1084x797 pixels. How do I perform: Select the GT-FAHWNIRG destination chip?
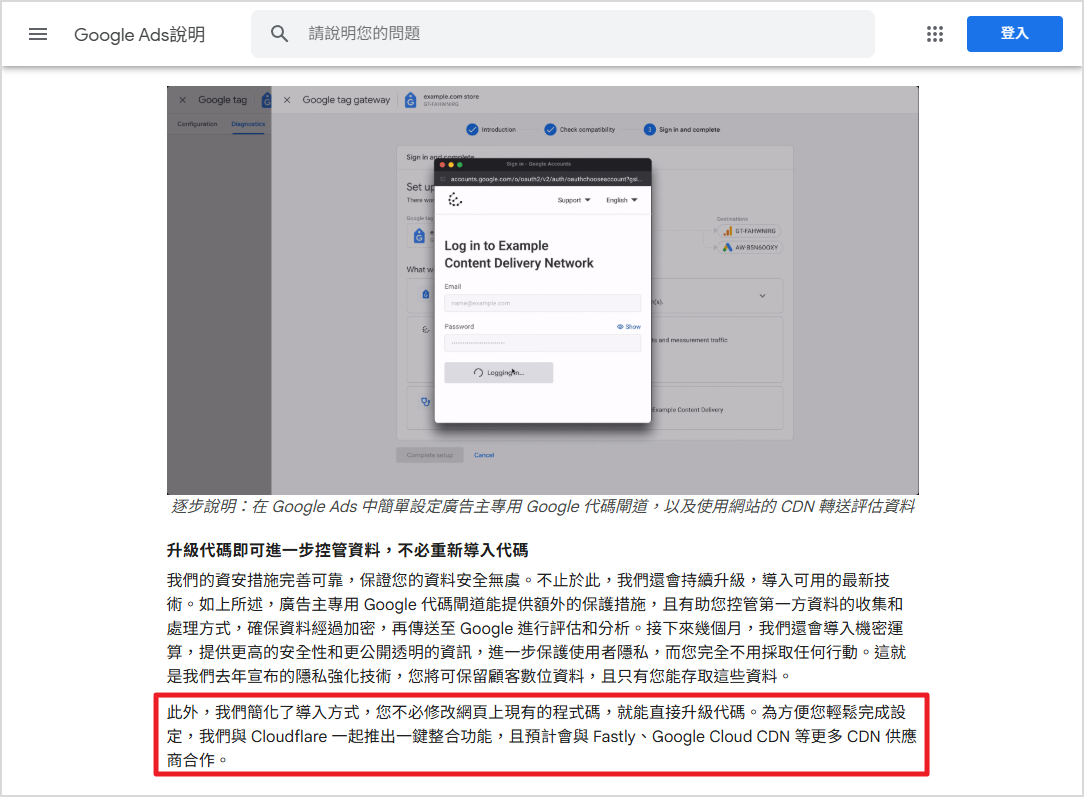[749, 232]
